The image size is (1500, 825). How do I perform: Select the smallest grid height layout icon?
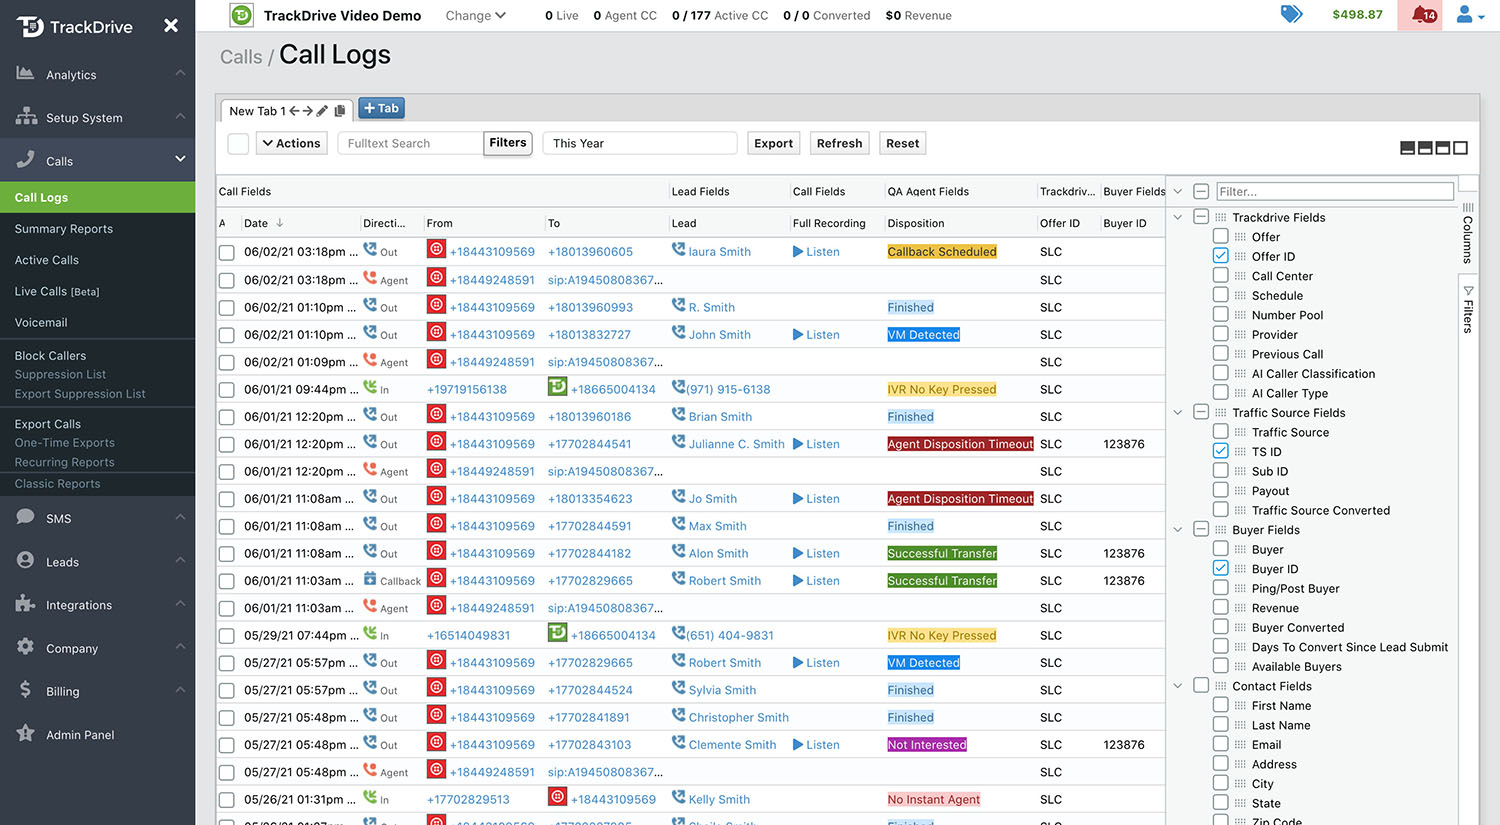pos(1407,148)
